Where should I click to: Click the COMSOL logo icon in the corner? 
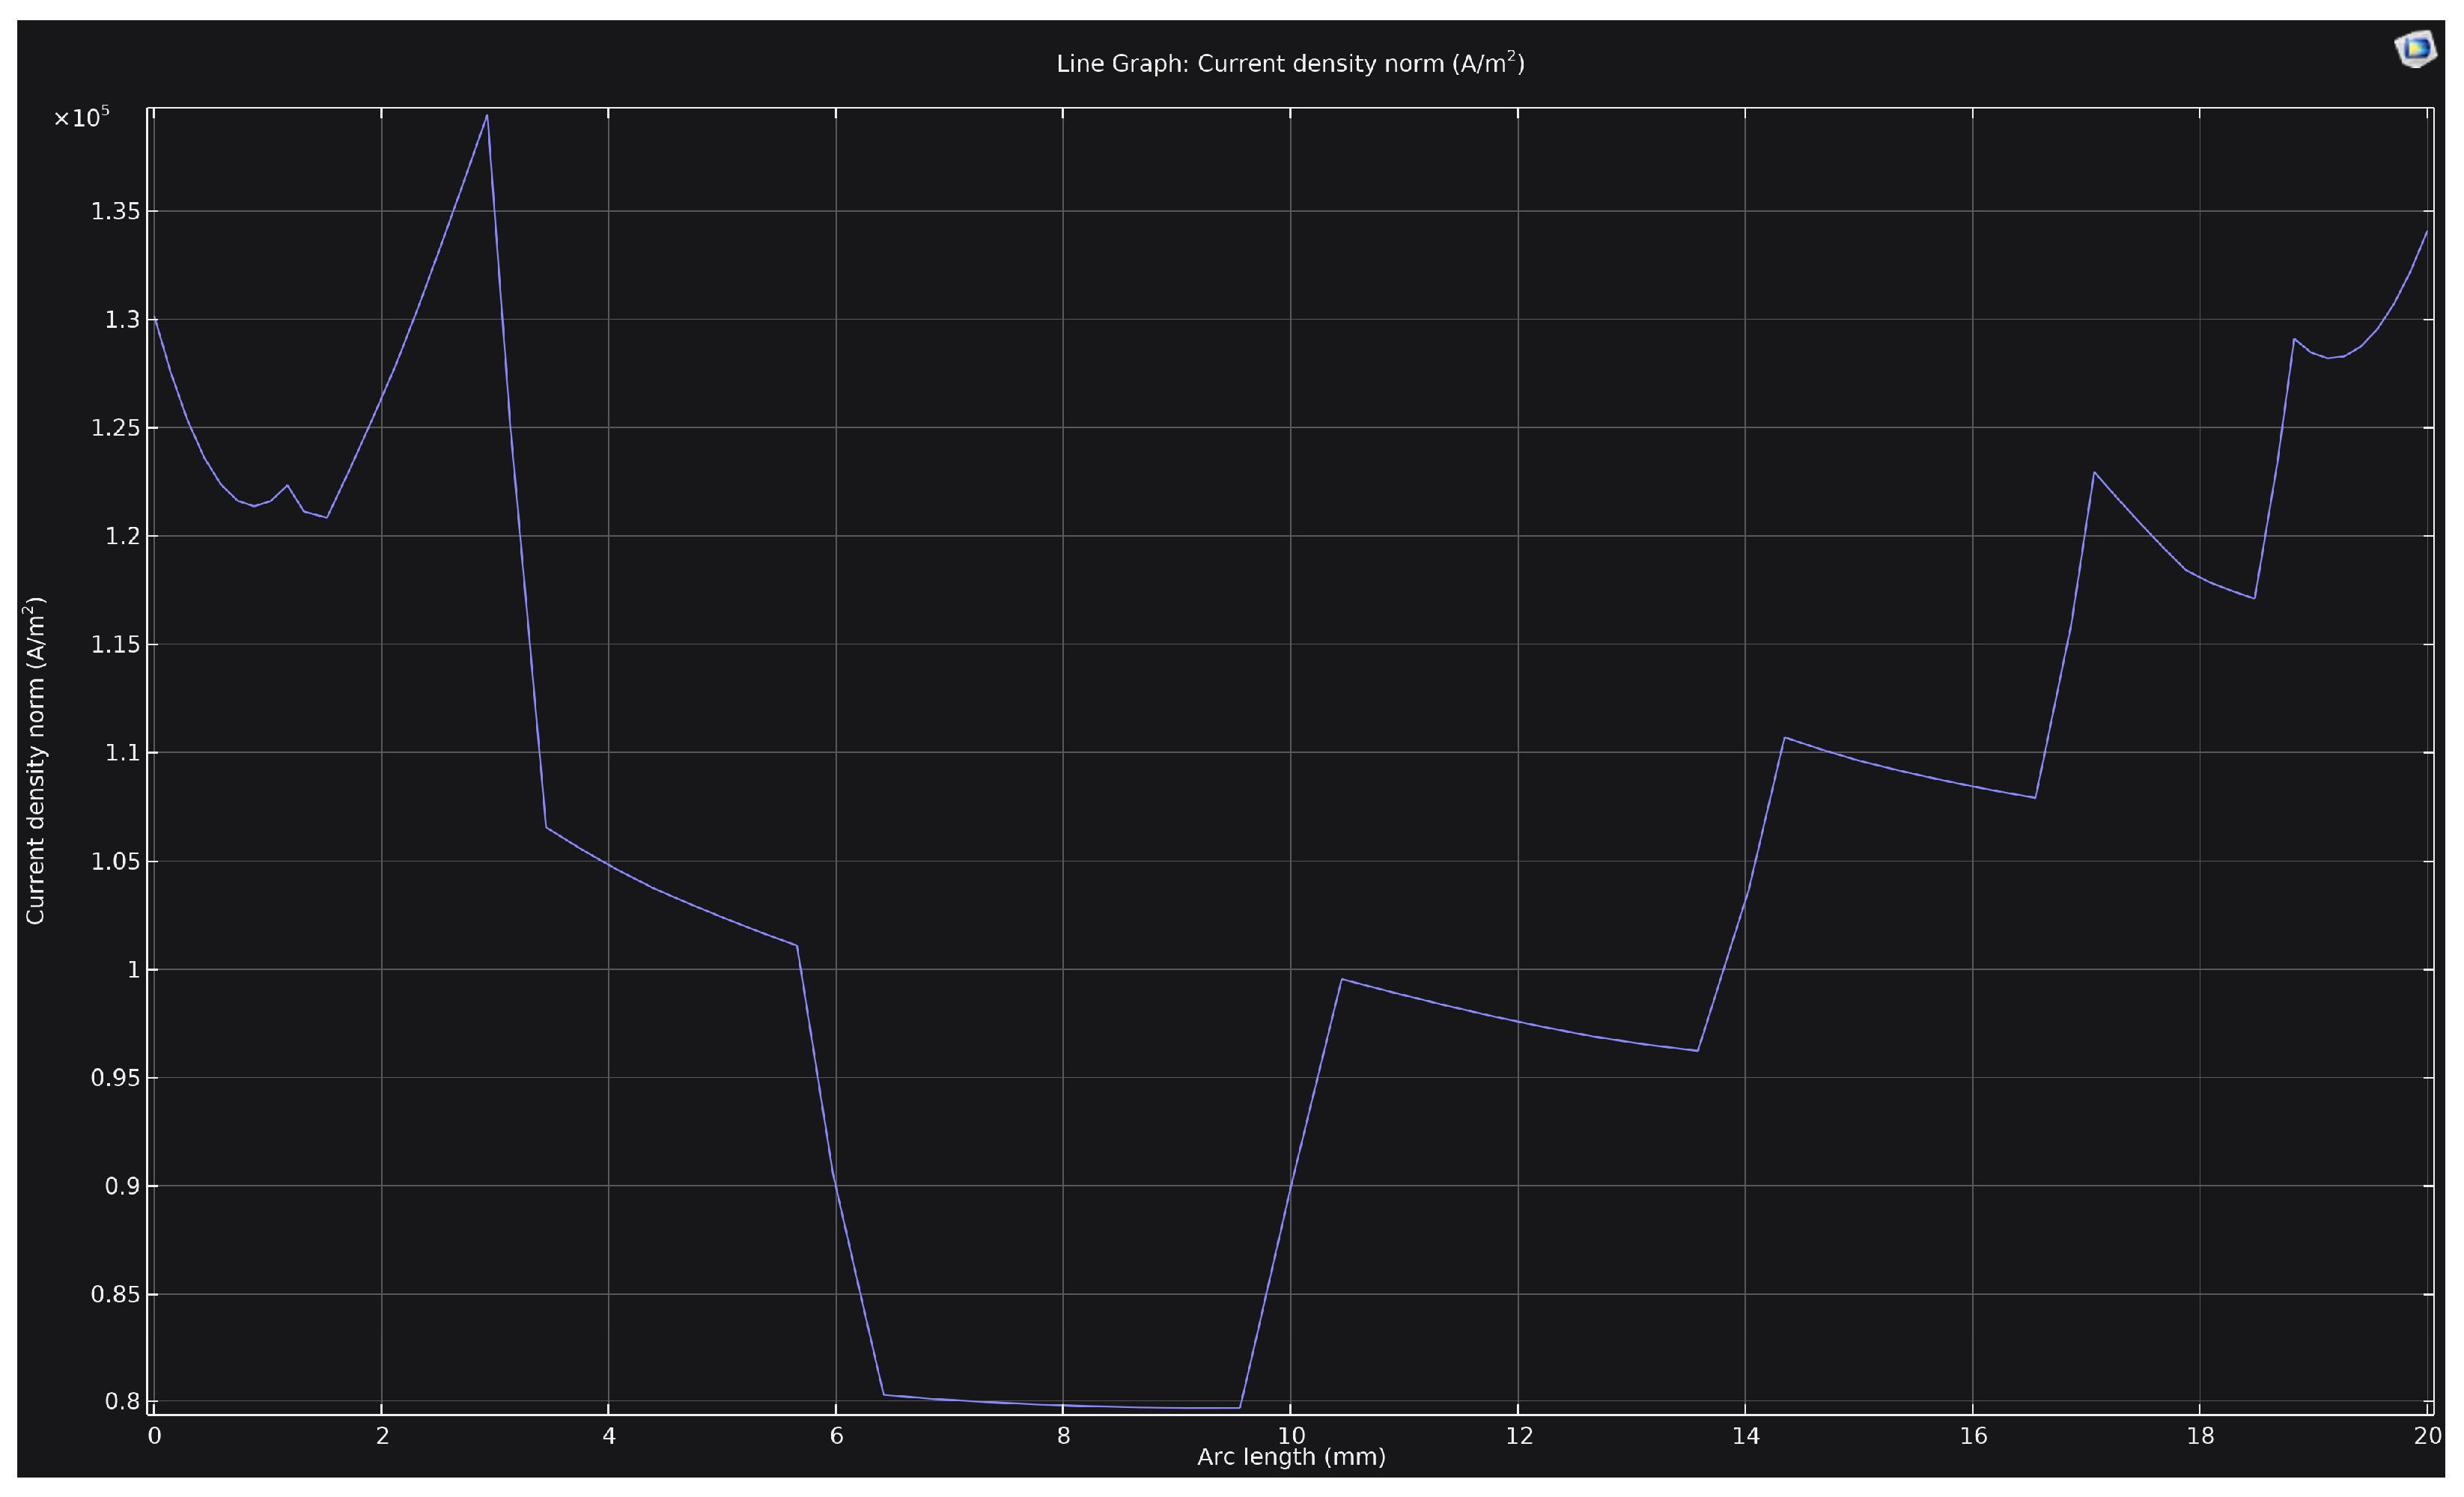click(x=2415, y=48)
